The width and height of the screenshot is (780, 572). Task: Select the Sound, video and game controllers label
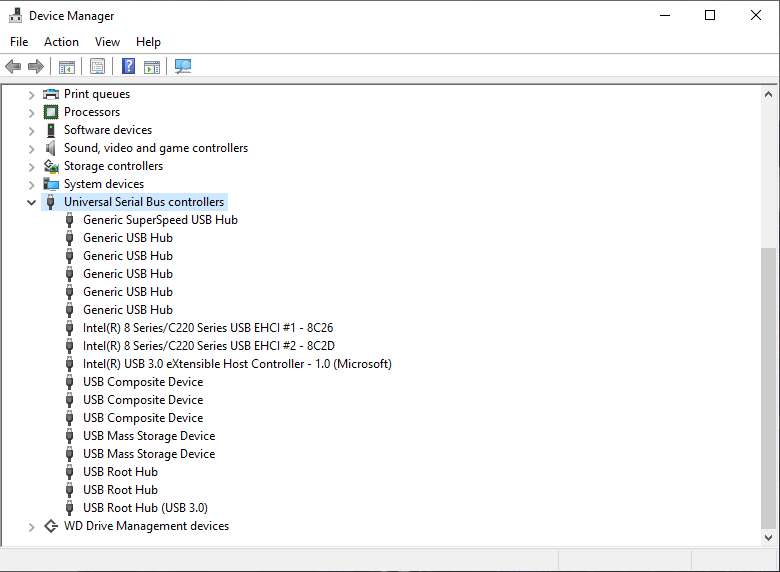click(156, 148)
